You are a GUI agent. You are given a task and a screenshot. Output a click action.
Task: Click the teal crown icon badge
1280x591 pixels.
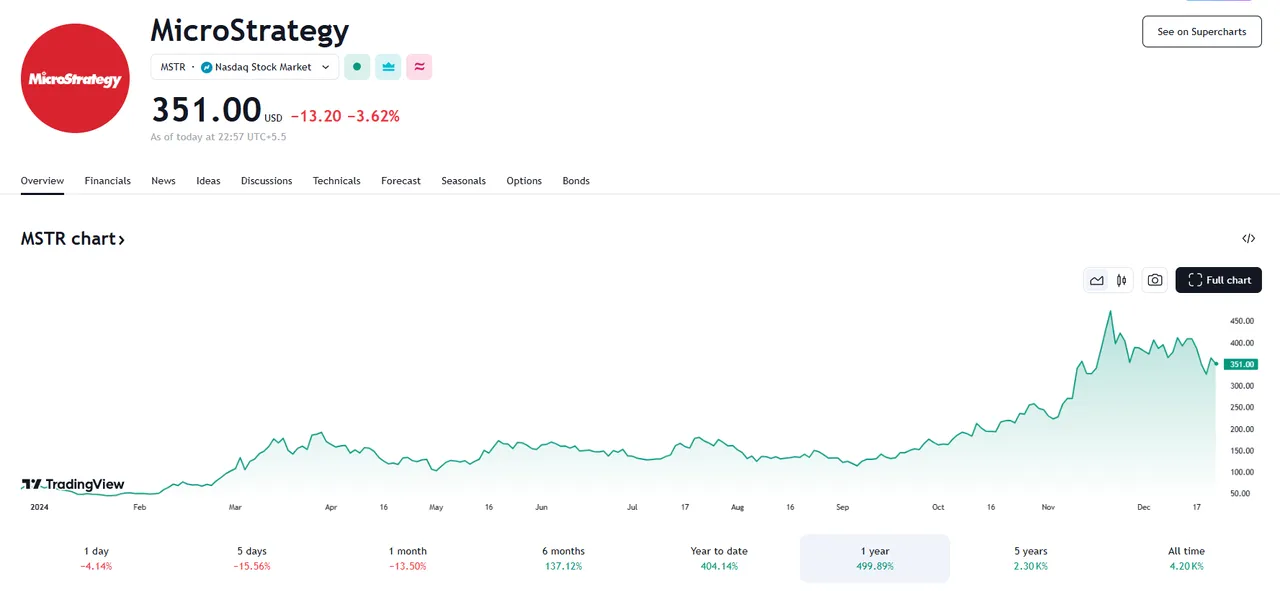[388, 67]
